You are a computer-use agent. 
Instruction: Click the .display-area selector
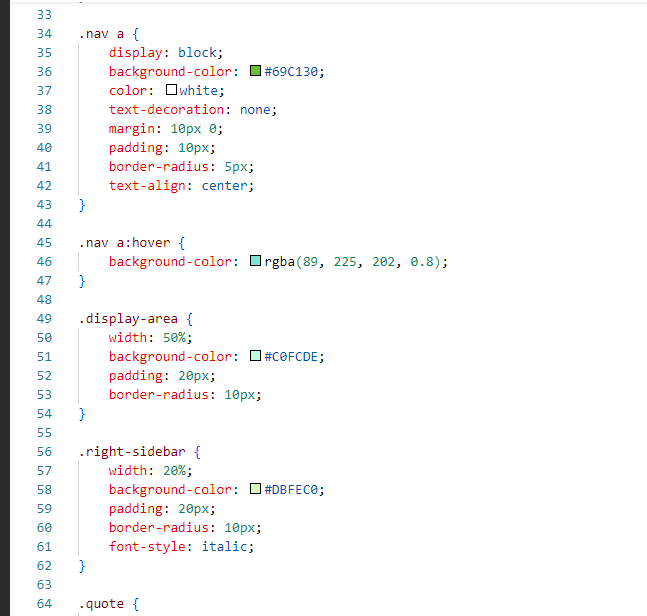coord(128,319)
